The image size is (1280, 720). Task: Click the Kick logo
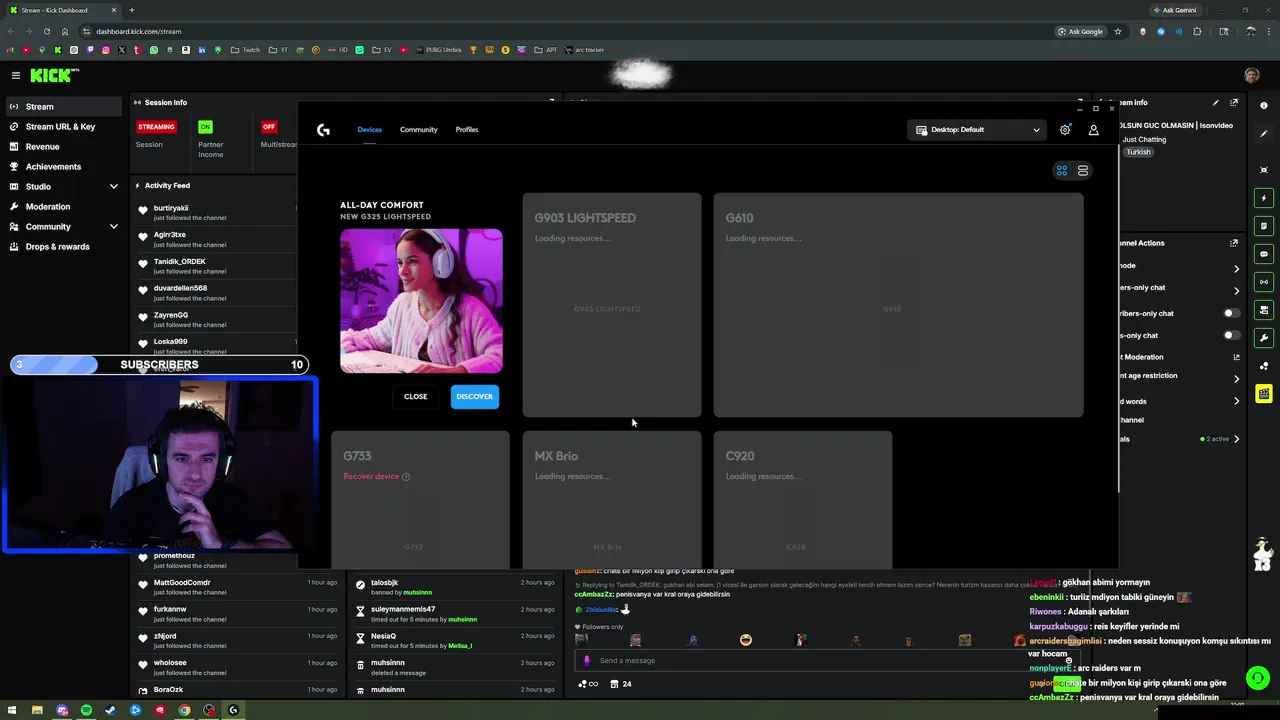(54, 75)
